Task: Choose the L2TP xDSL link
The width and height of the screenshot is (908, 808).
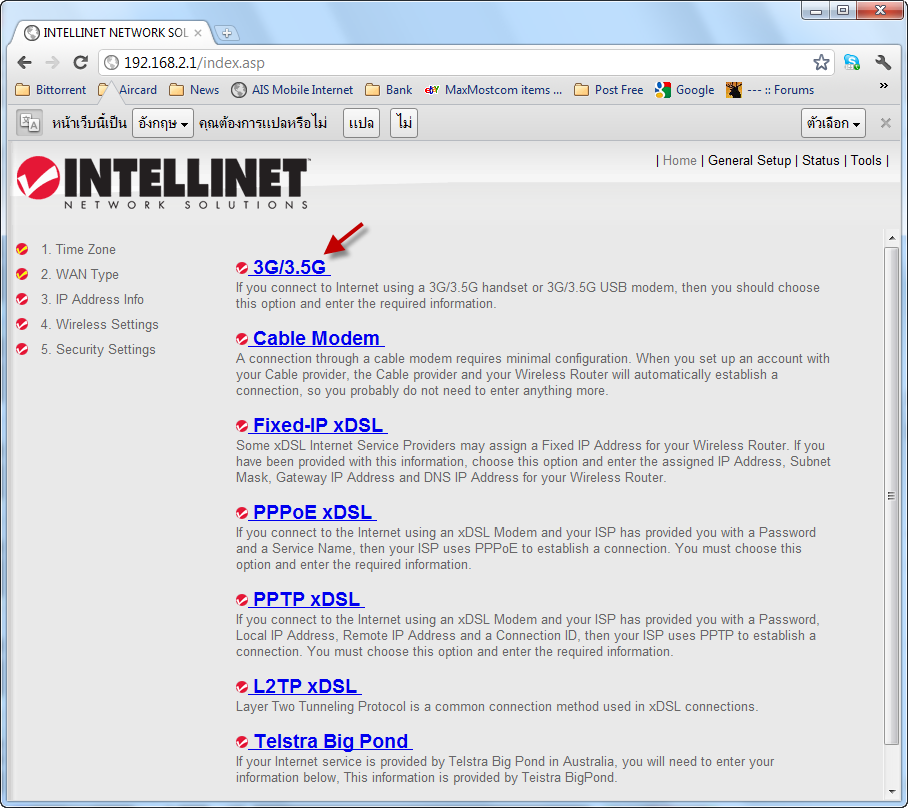Action: 305,686
